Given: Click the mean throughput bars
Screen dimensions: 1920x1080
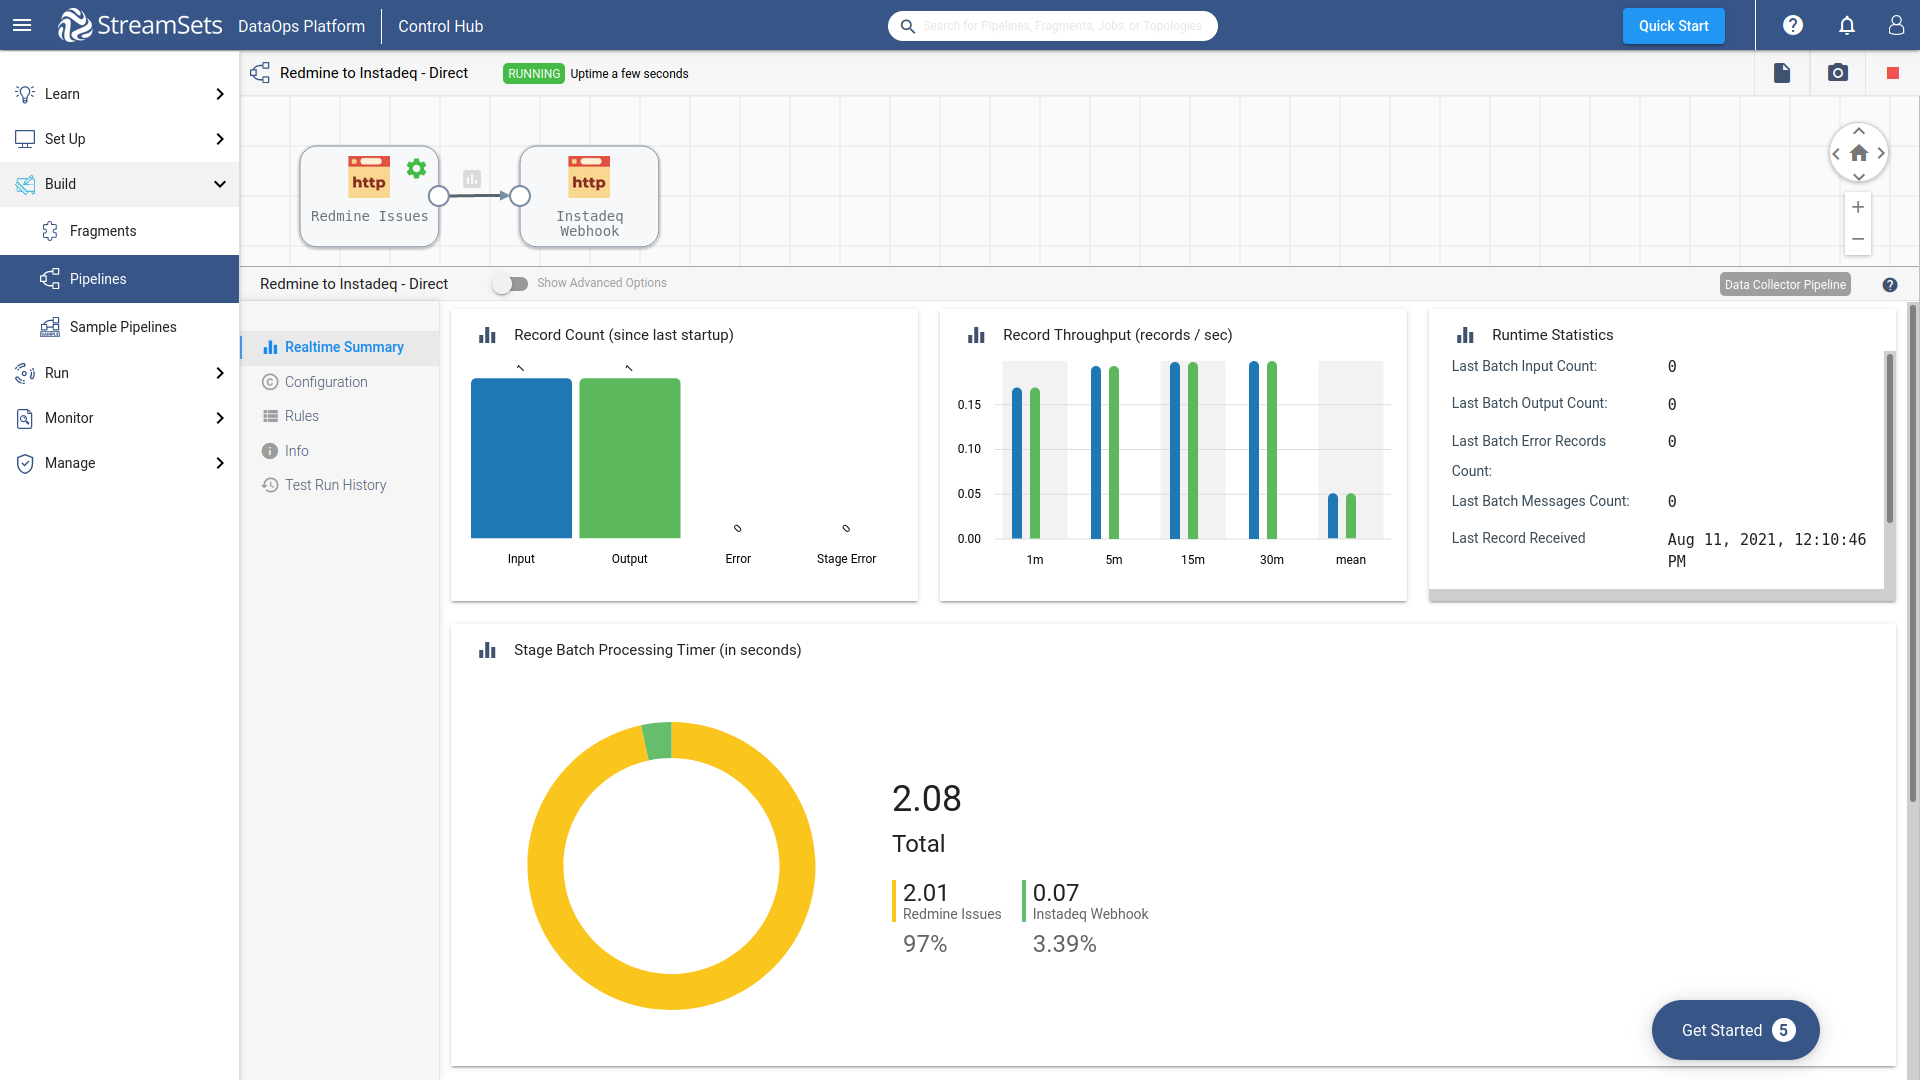Looking at the screenshot, I should pos(1342,516).
